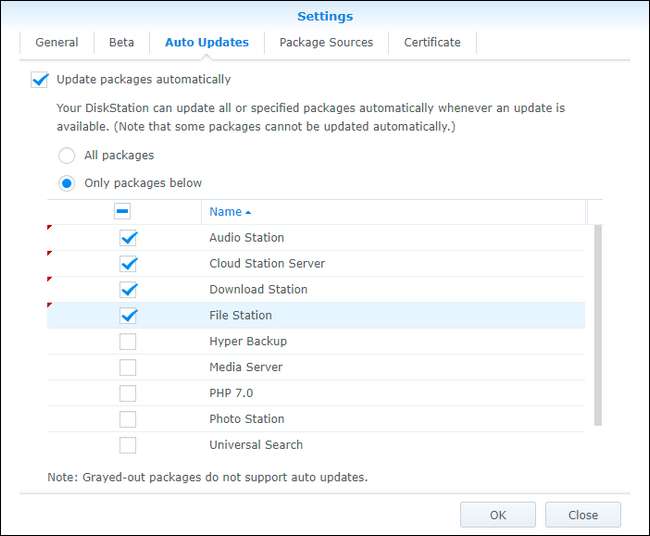Toggle the select-all header checkbox

pyautogui.click(x=123, y=212)
